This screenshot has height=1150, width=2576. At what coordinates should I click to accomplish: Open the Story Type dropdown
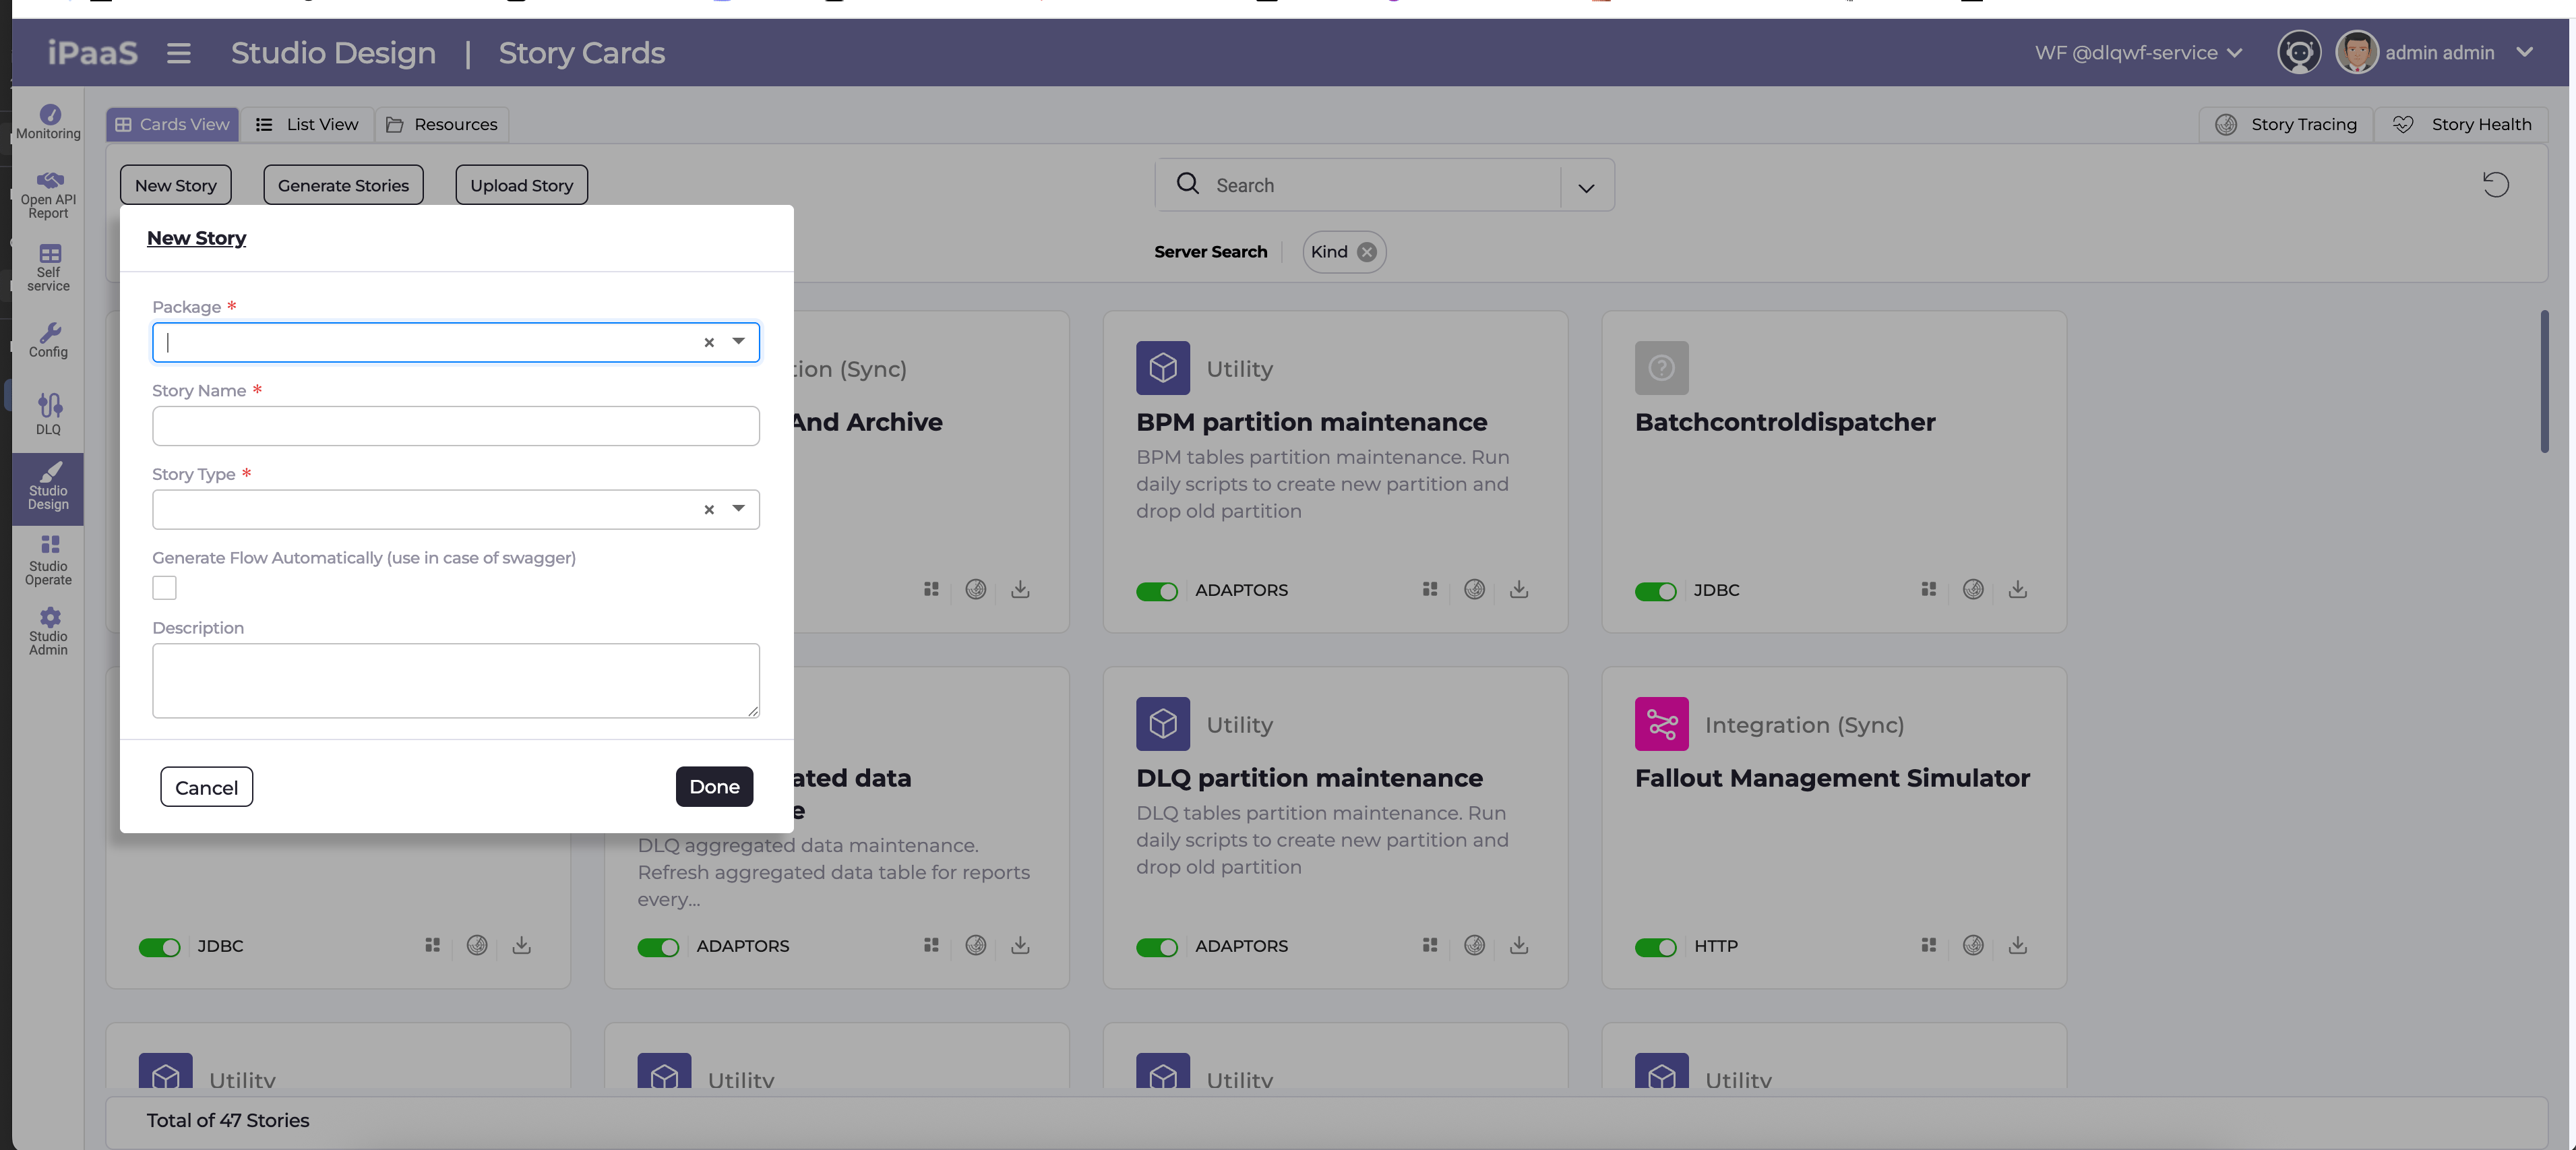click(x=738, y=509)
